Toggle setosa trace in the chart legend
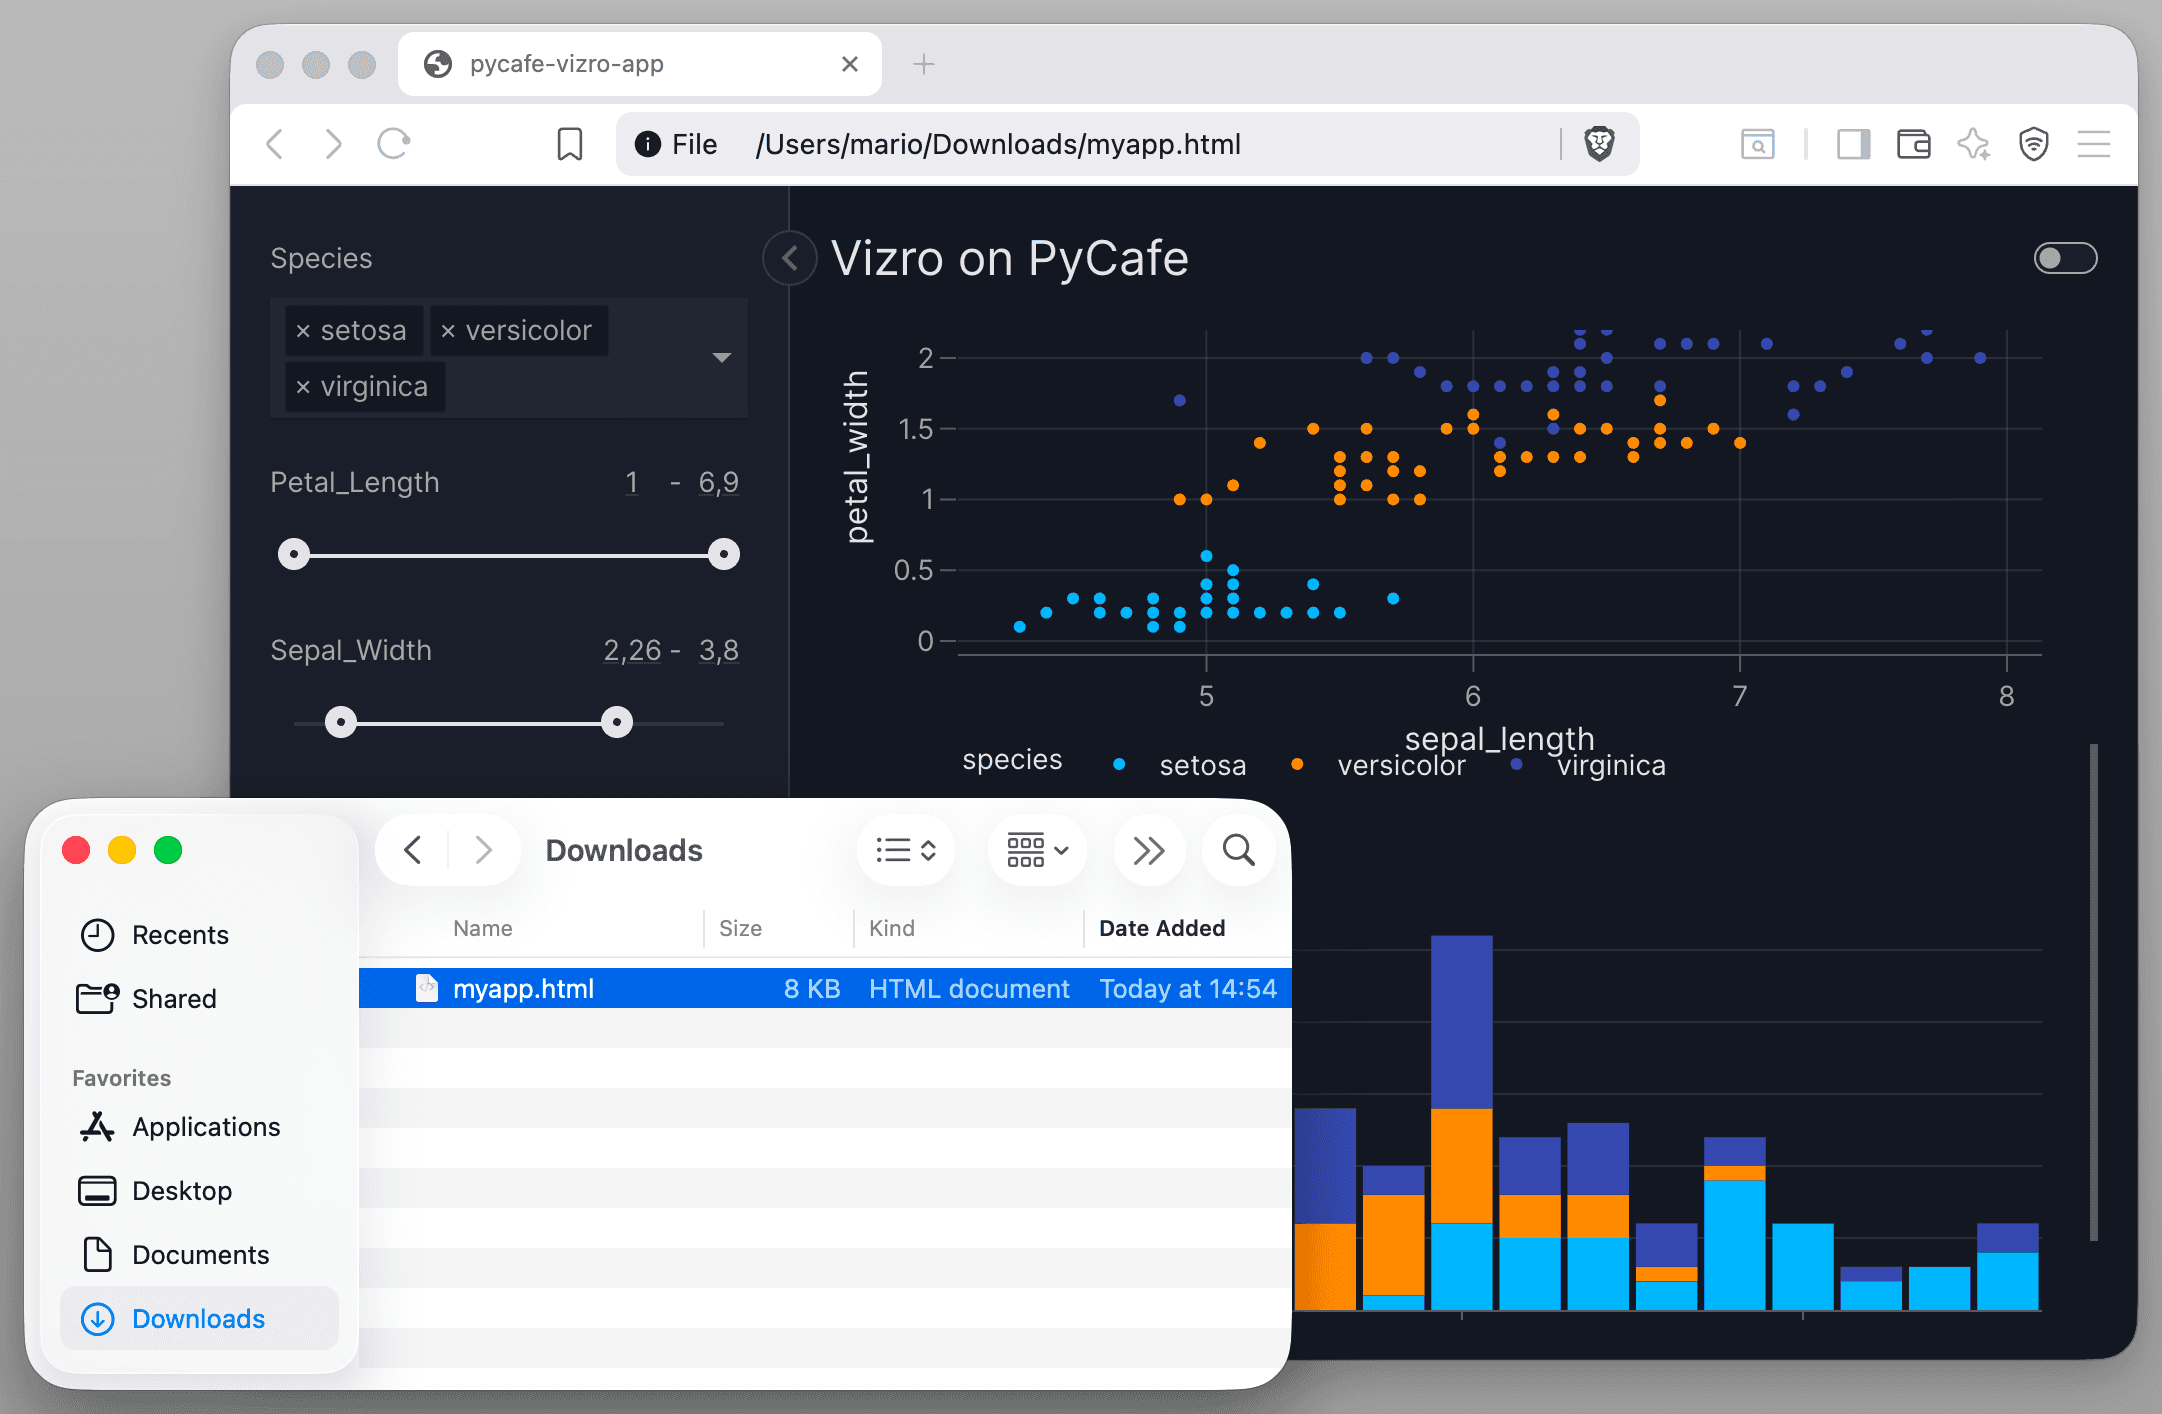 click(x=1201, y=765)
